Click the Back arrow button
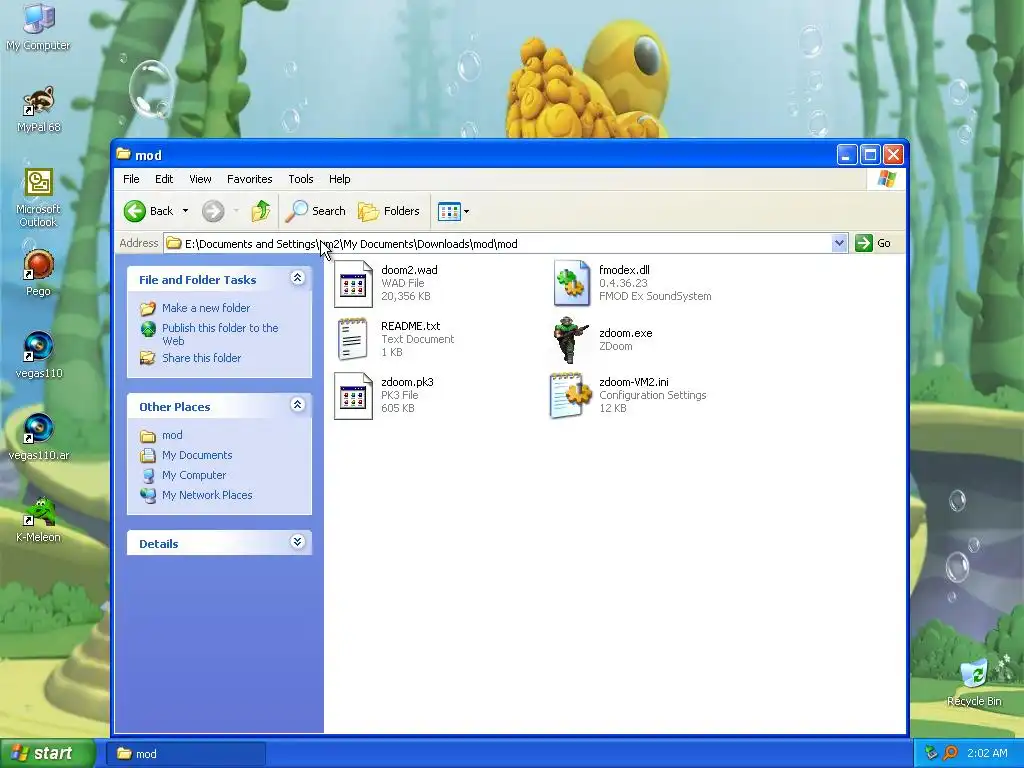 pyautogui.click(x=148, y=211)
